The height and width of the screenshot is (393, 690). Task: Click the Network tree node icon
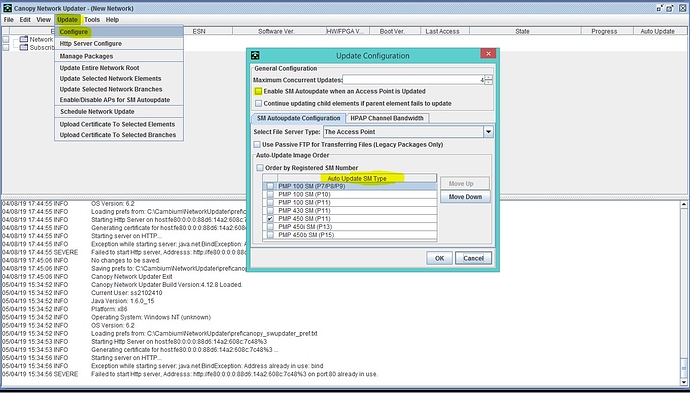pos(24,40)
